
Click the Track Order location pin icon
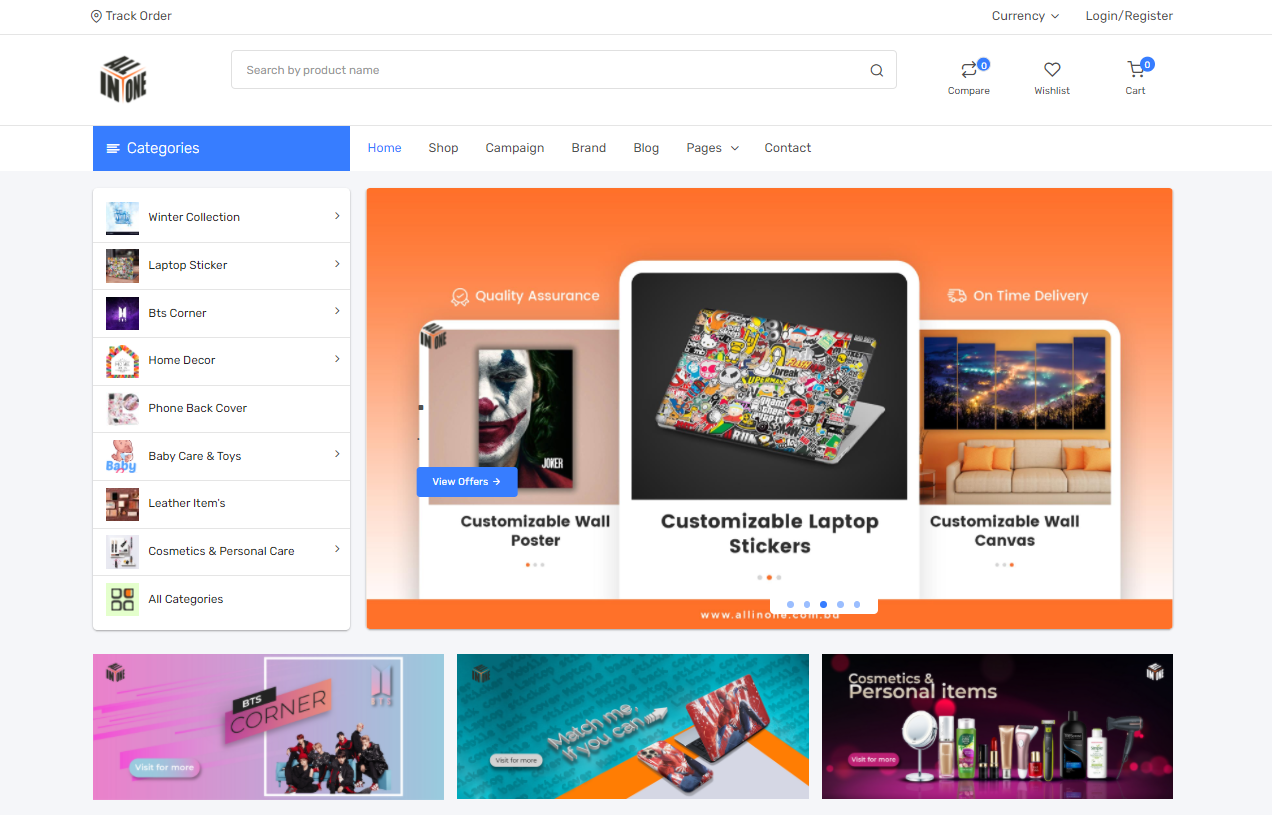click(x=95, y=16)
